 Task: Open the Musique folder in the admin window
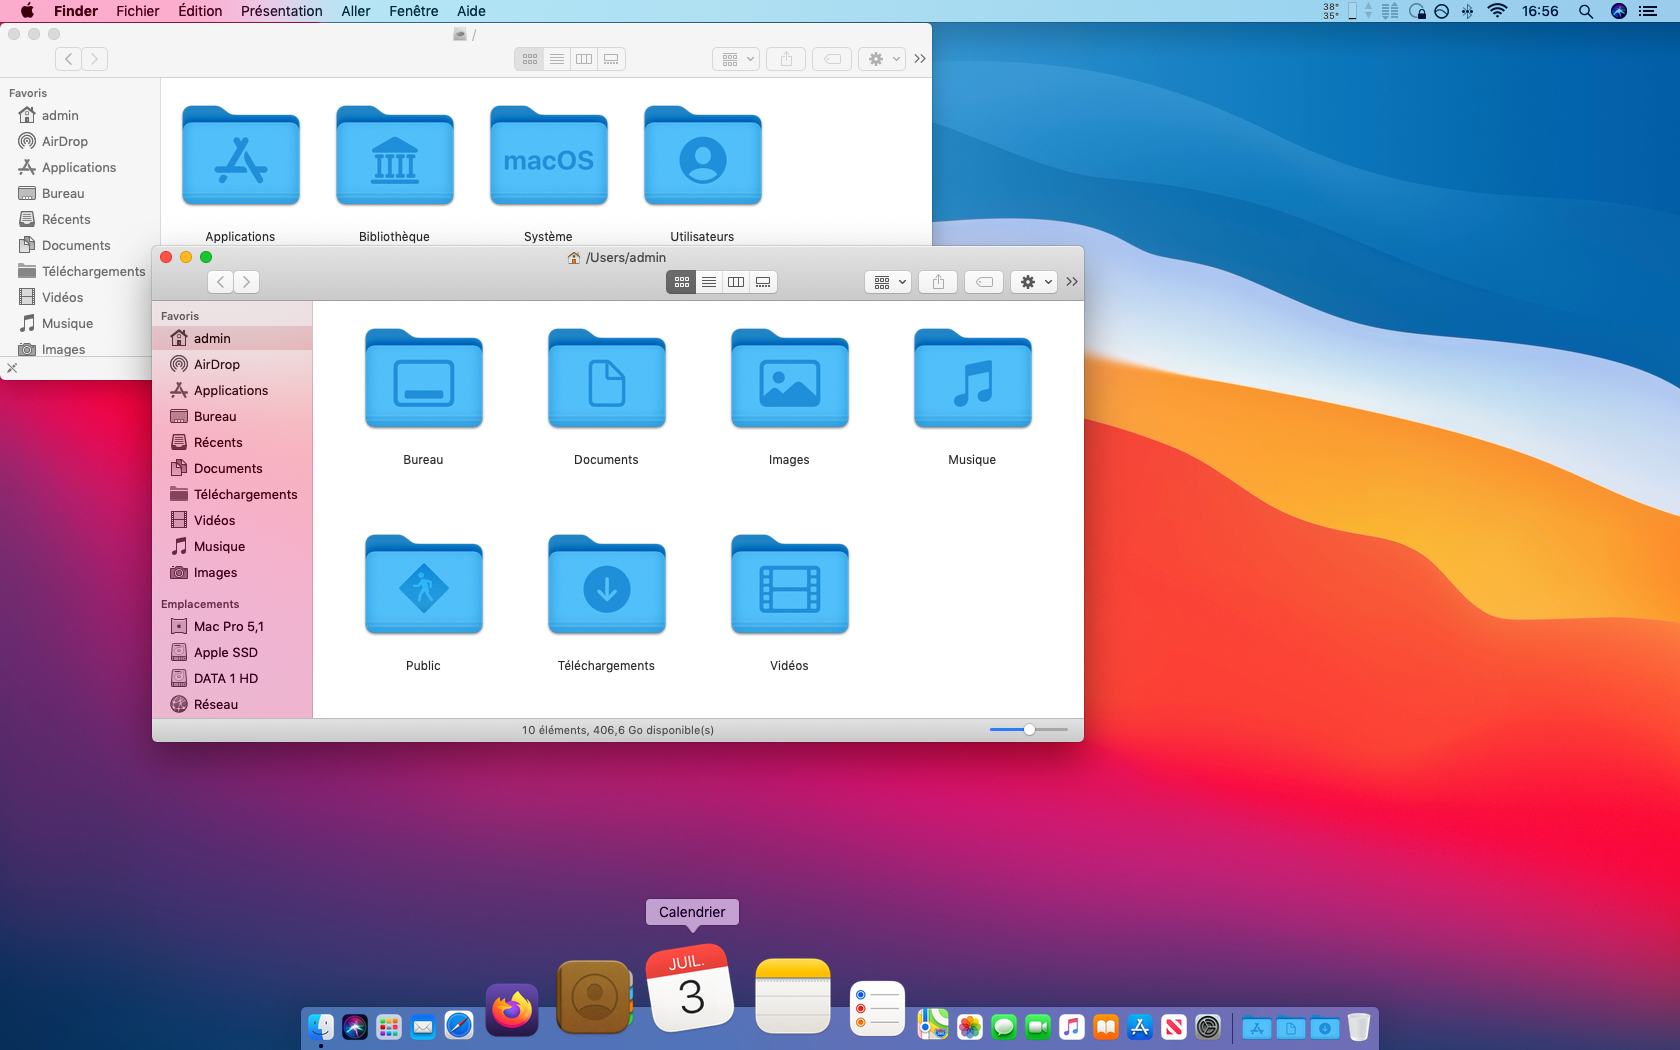point(972,381)
